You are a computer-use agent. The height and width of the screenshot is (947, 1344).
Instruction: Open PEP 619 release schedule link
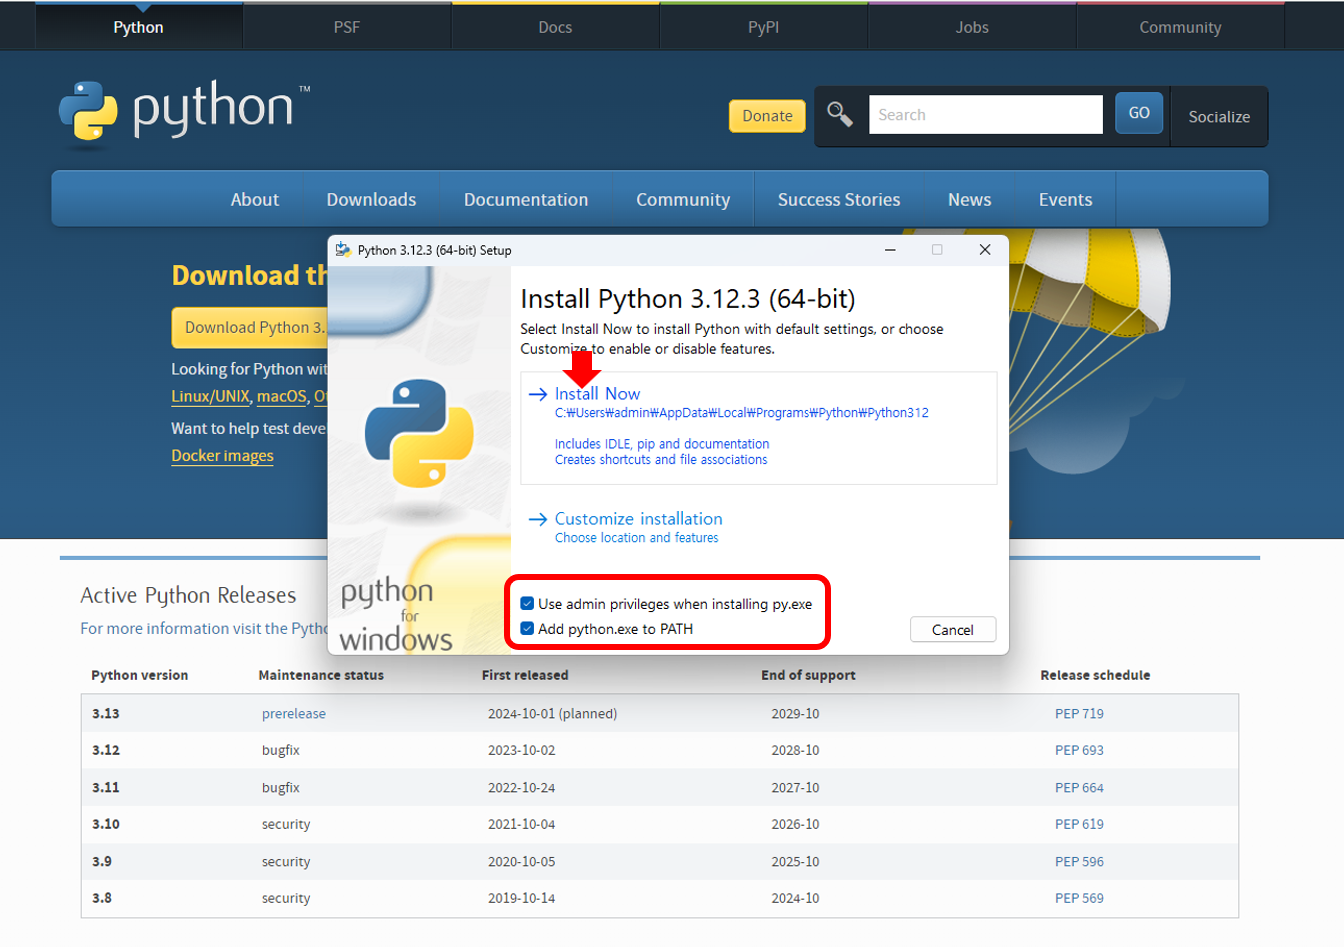(1079, 824)
